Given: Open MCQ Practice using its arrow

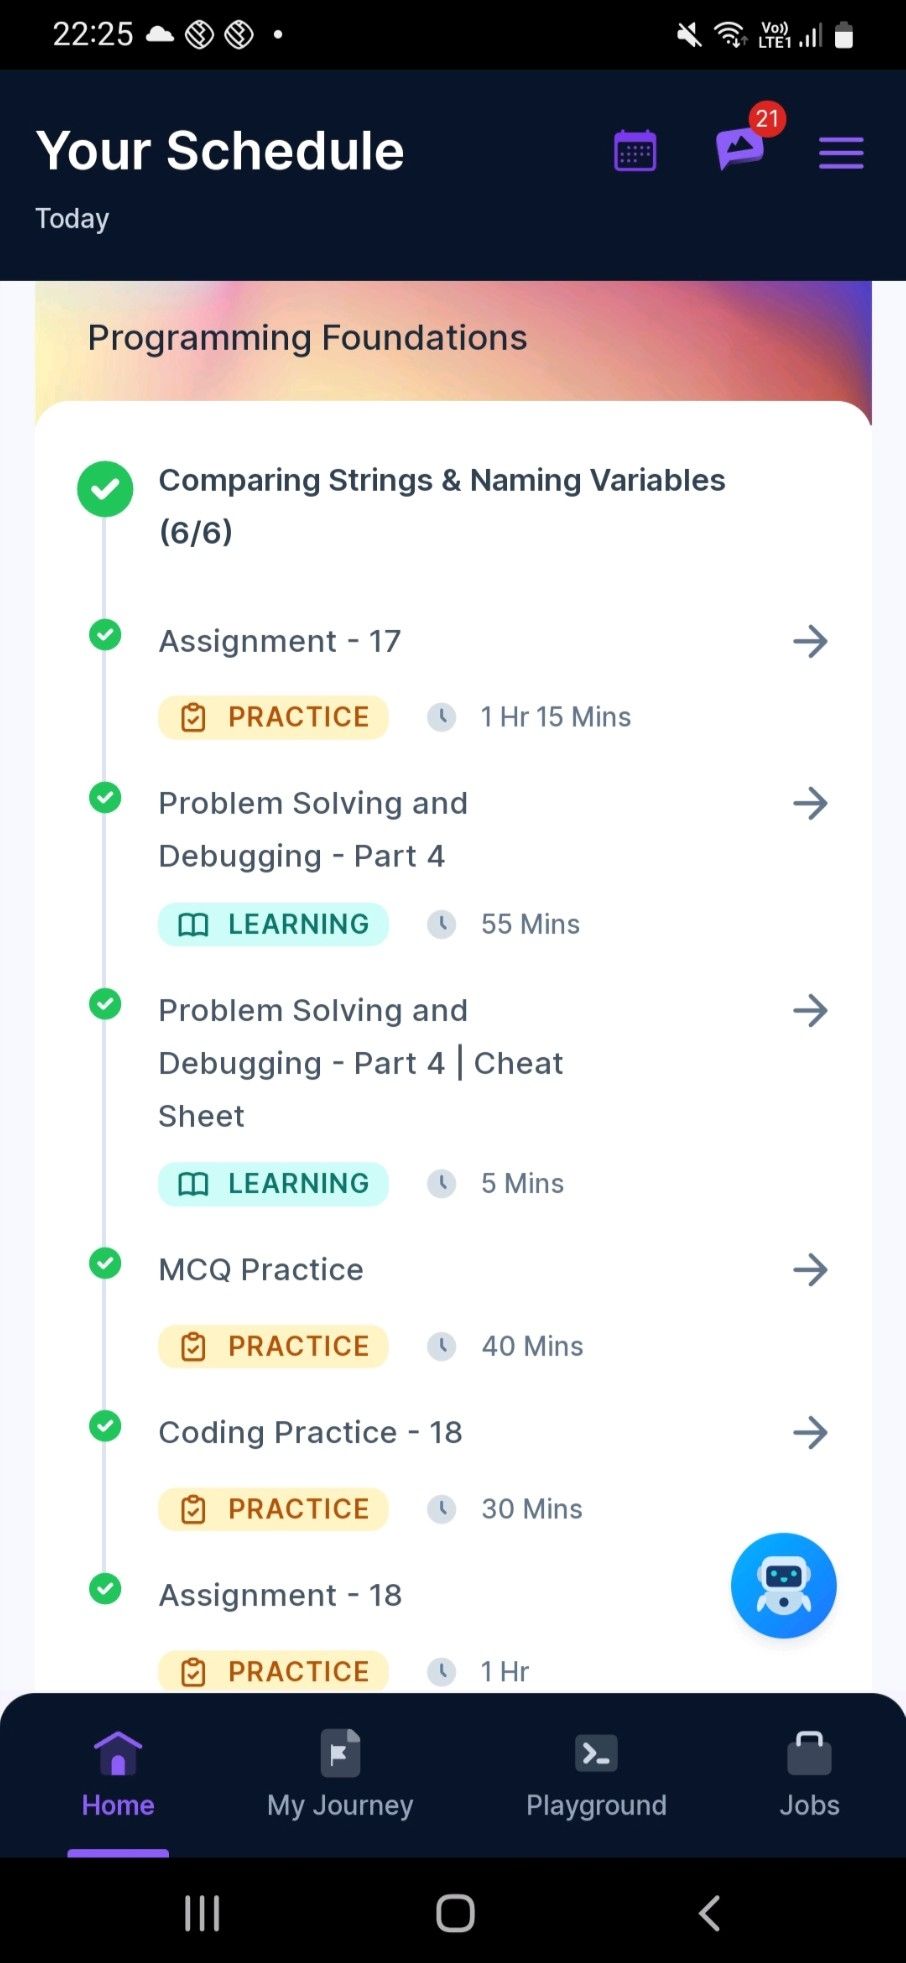Looking at the screenshot, I should [x=810, y=1270].
